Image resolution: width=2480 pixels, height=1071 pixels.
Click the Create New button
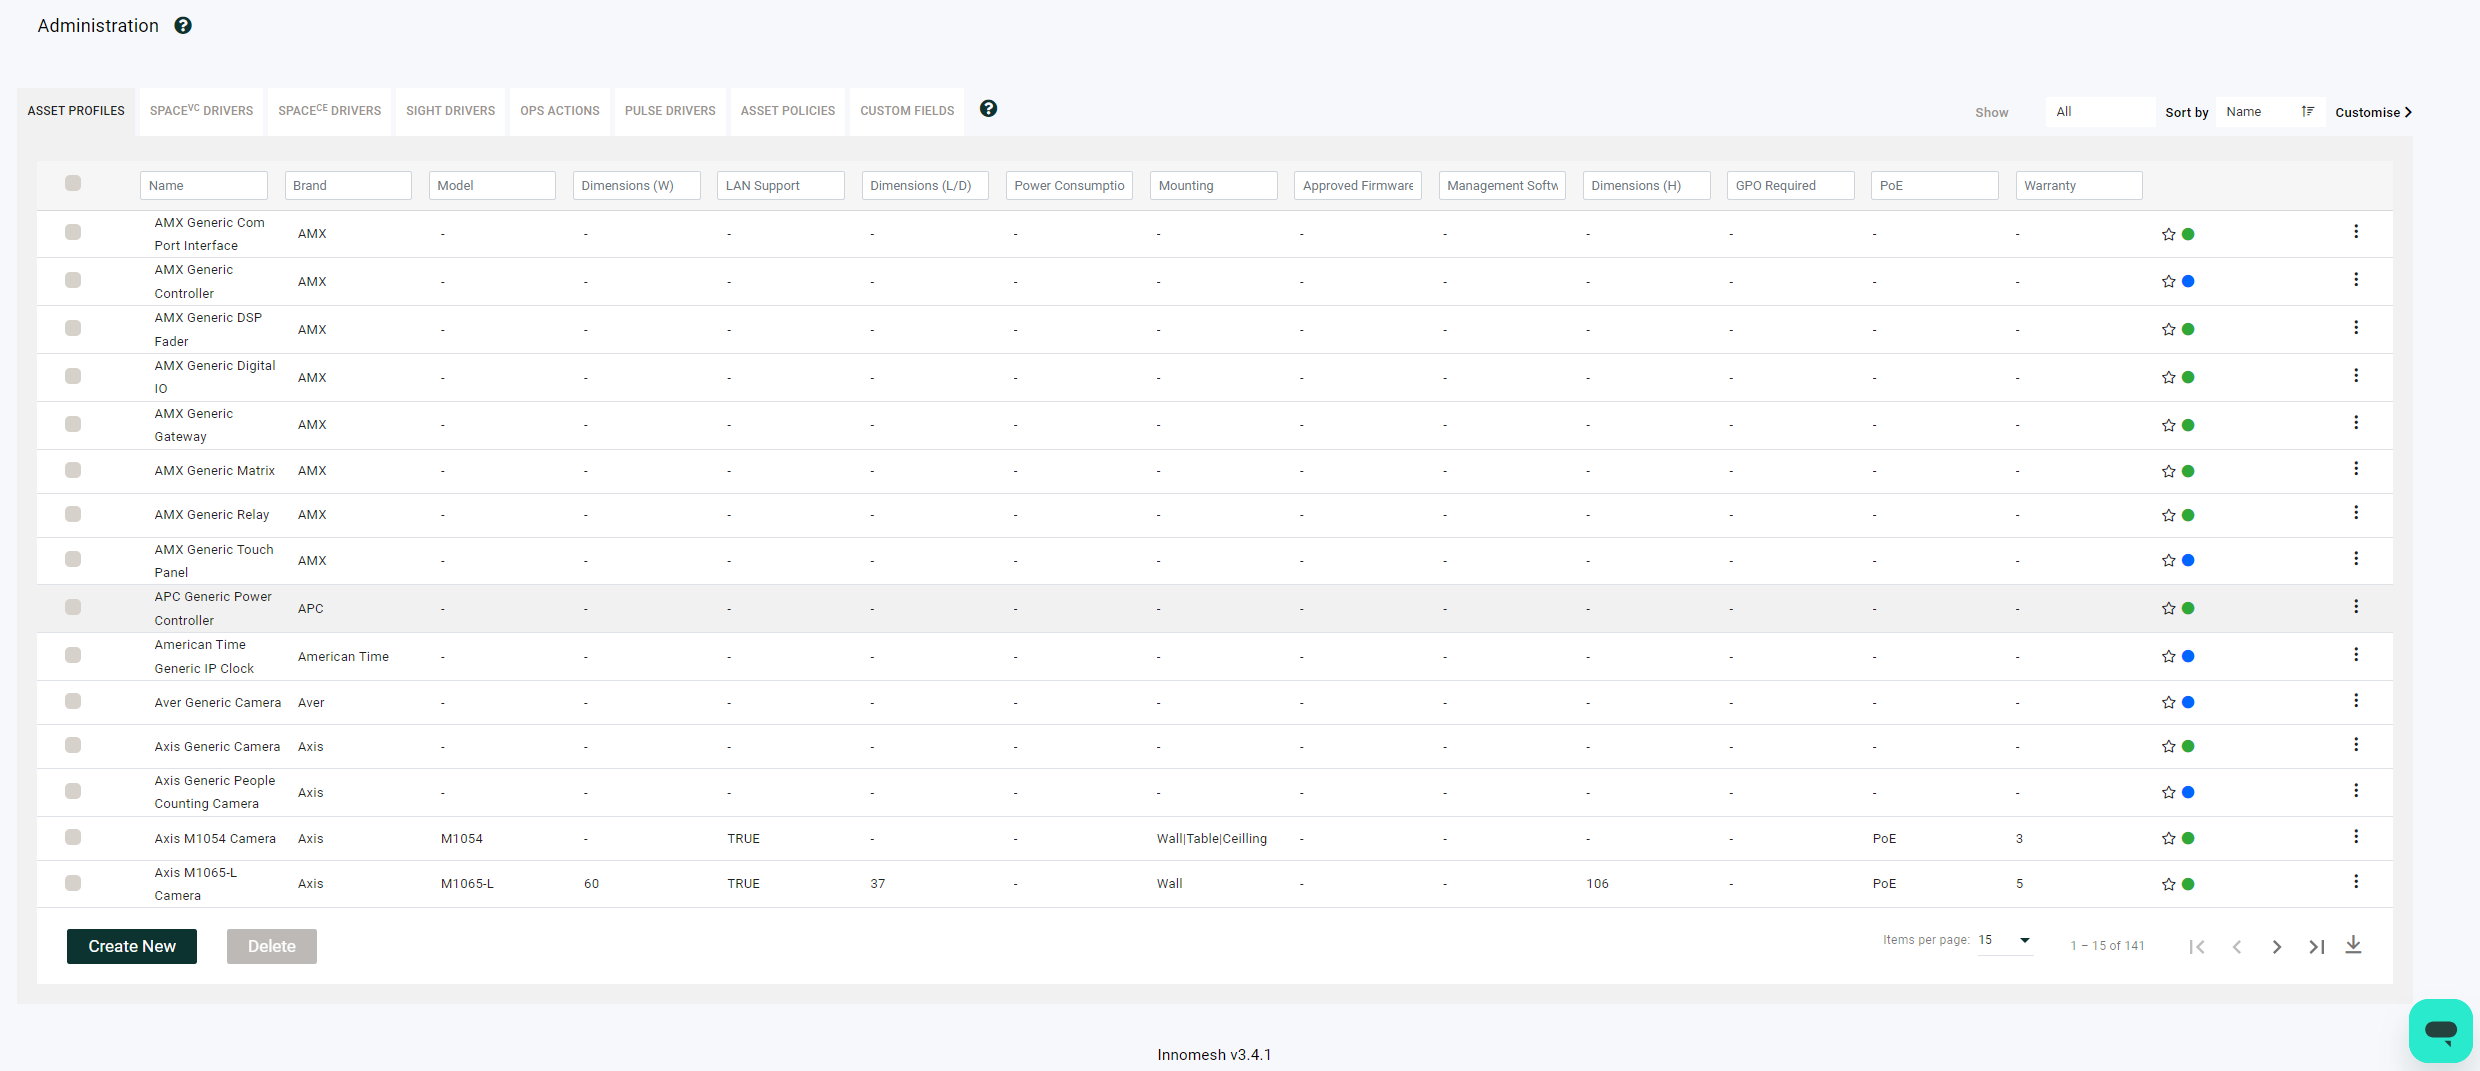pyautogui.click(x=132, y=946)
